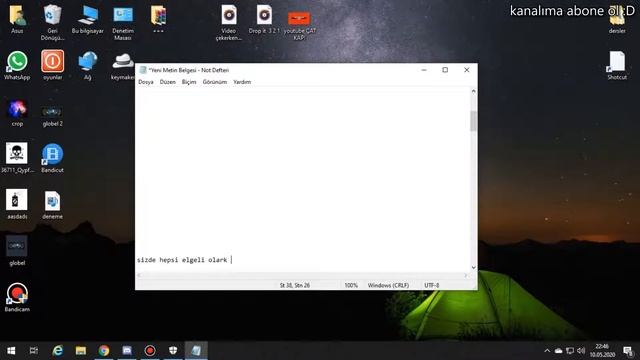Screen dimensions: 640x360
Task: Maximize the Notepad window
Action: pos(445,70)
